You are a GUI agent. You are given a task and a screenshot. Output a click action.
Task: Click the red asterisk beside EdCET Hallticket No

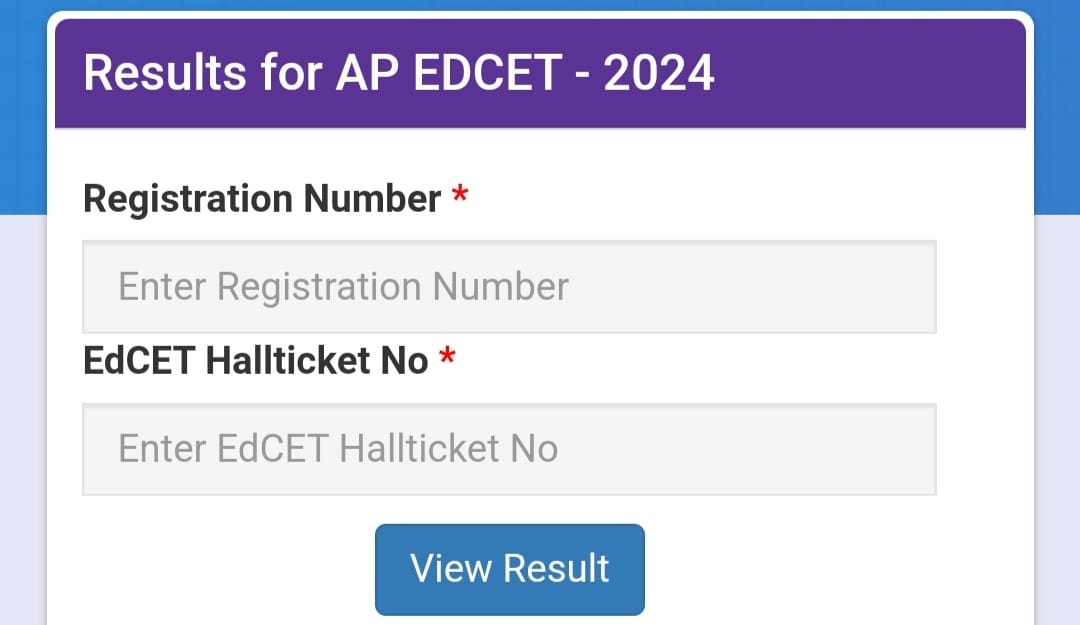(447, 356)
